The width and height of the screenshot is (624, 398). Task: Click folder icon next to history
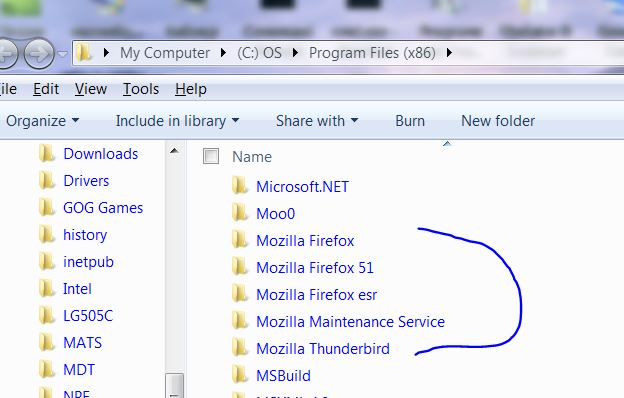point(47,234)
